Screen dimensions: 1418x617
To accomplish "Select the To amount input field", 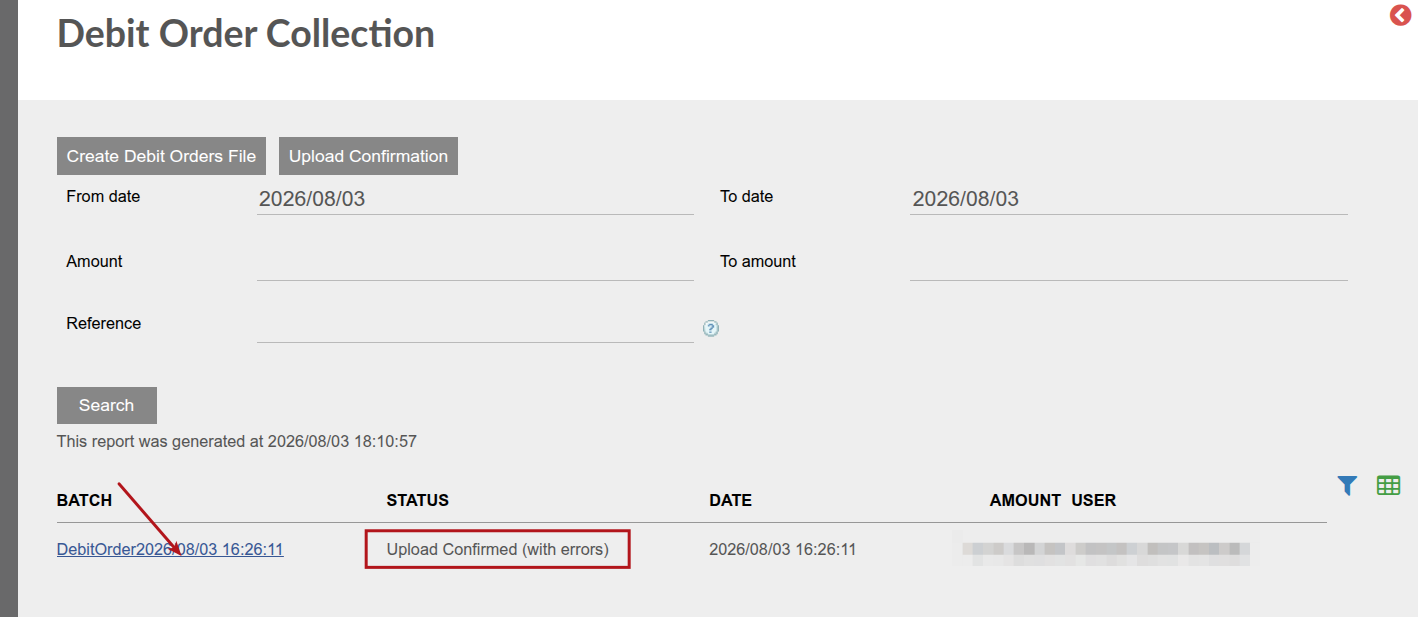I will pyautogui.click(x=1129, y=264).
